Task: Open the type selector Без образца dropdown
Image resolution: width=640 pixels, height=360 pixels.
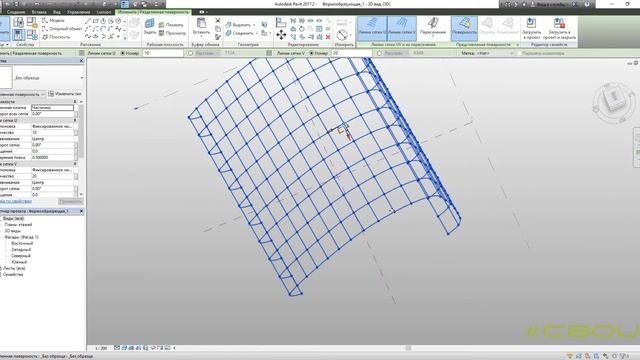Action: [82, 78]
